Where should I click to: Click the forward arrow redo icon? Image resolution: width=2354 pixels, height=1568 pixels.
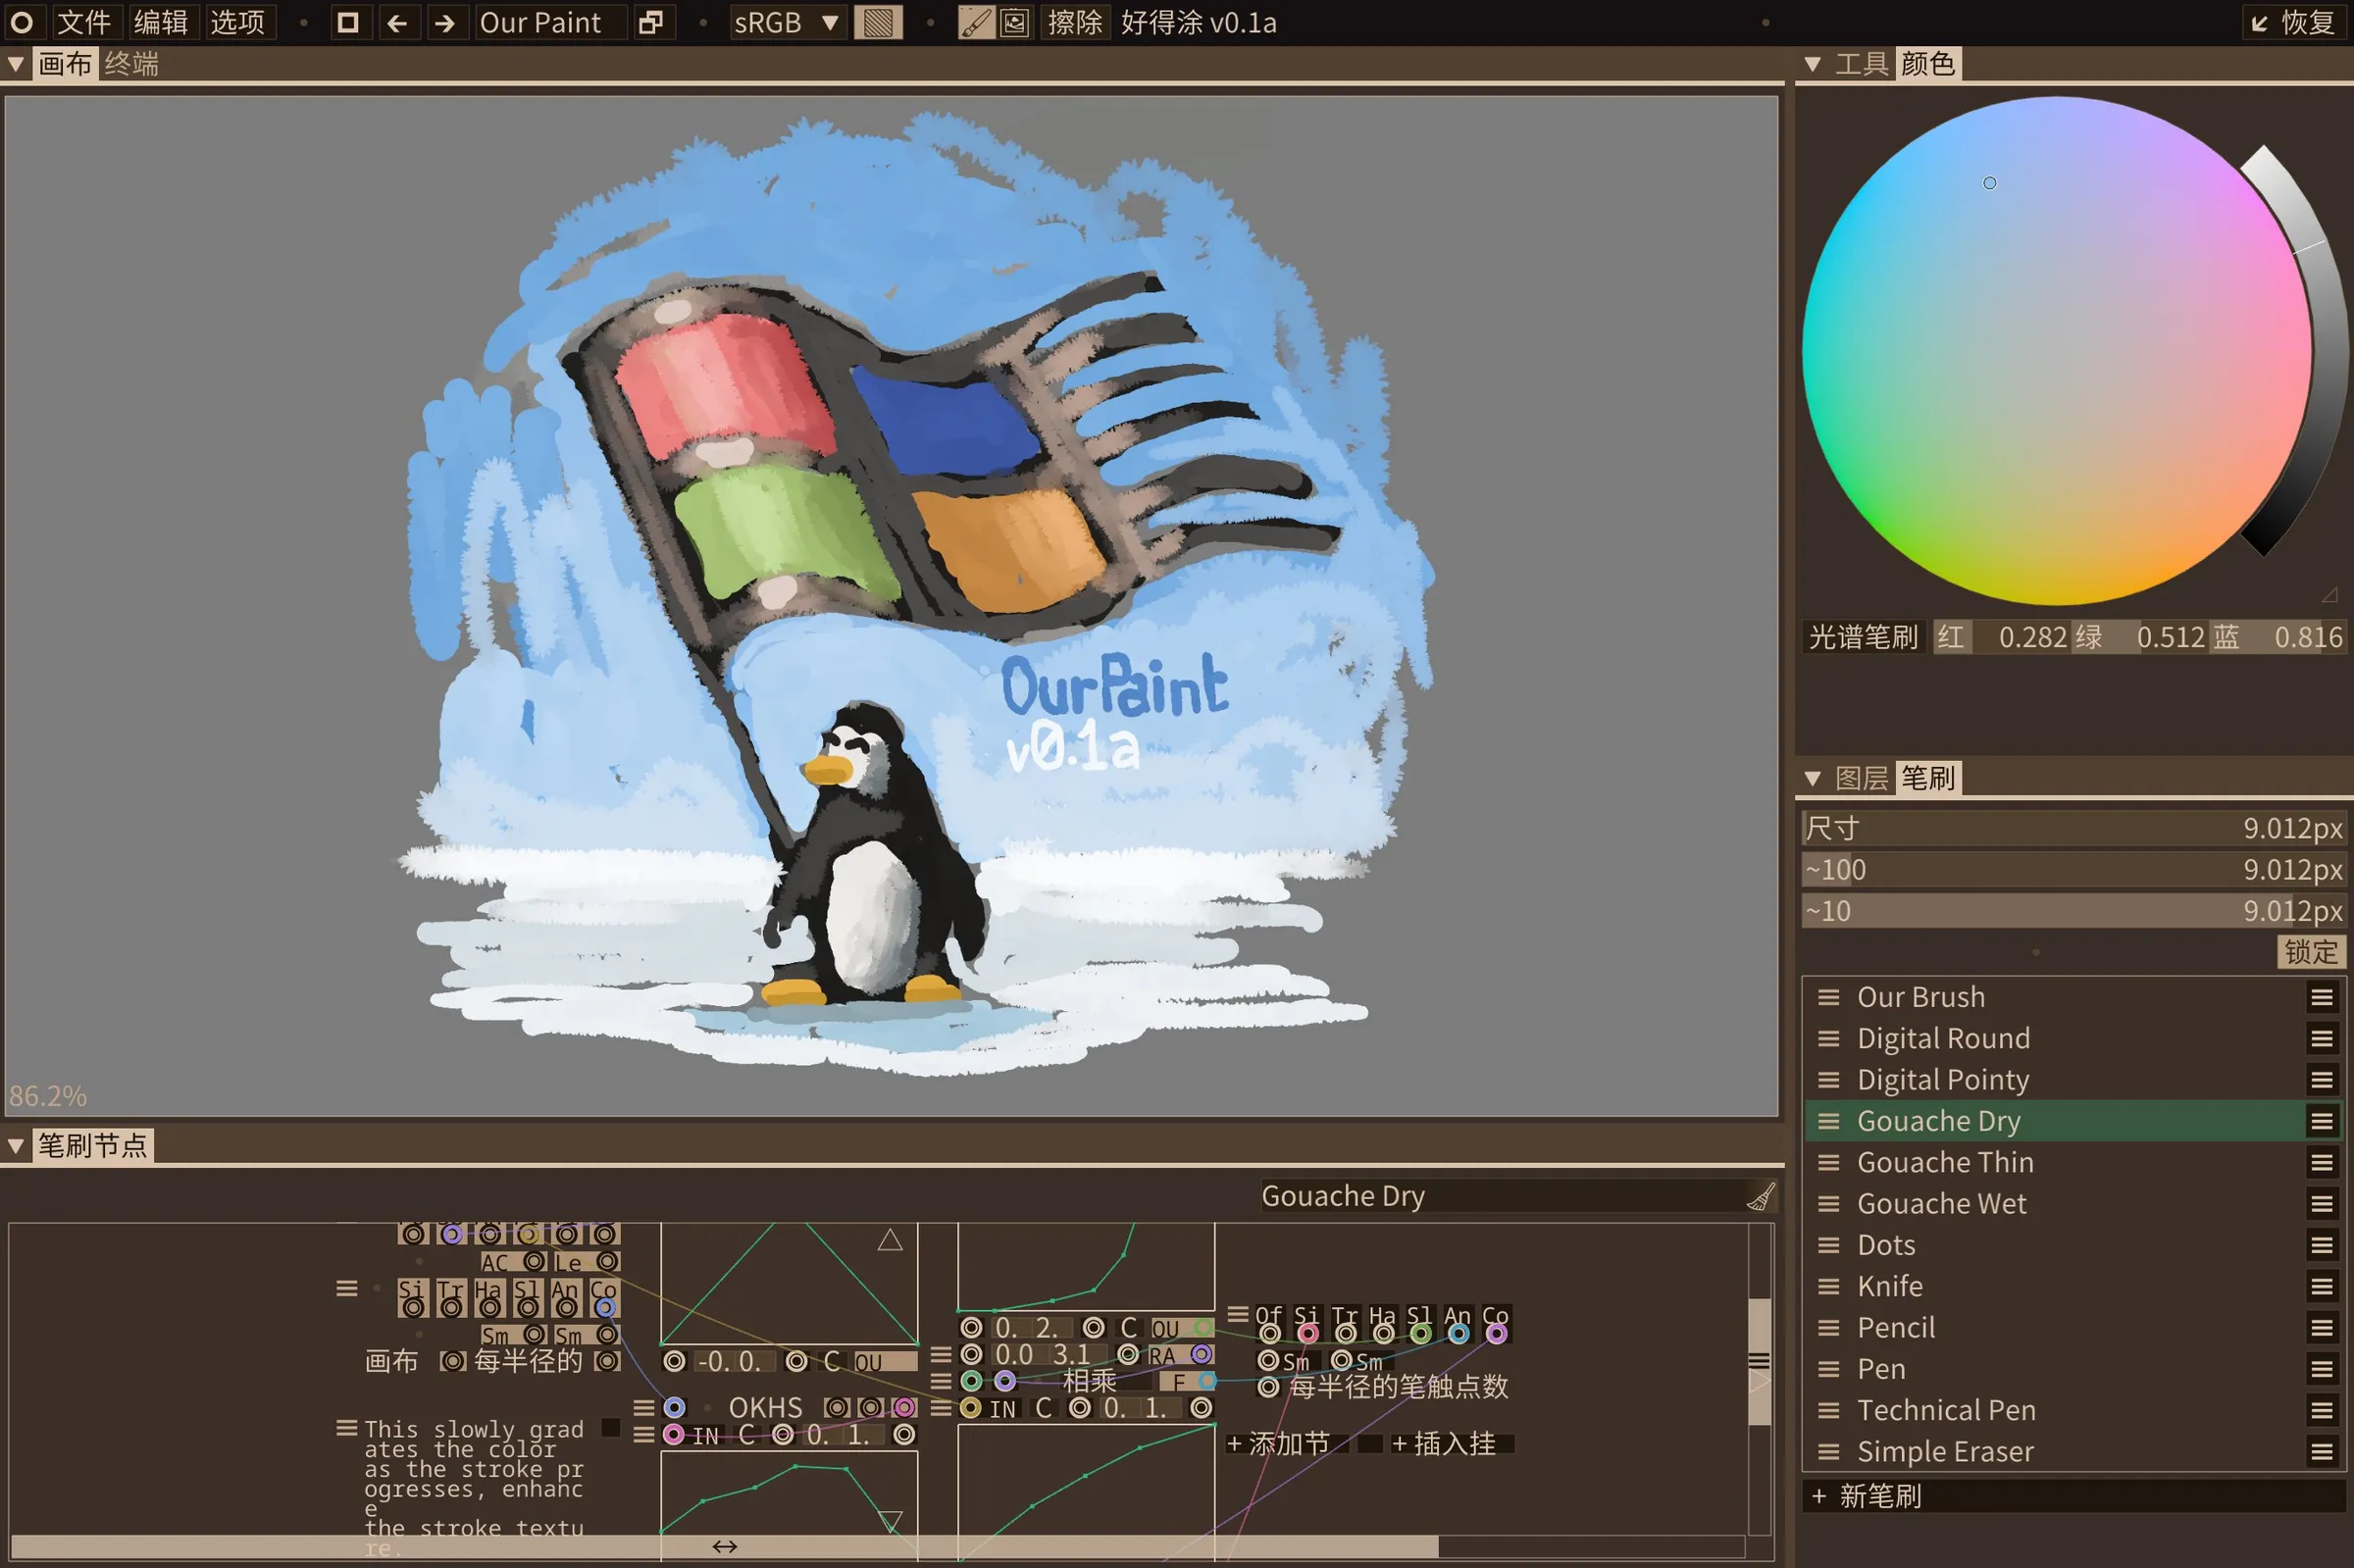coord(446,22)
